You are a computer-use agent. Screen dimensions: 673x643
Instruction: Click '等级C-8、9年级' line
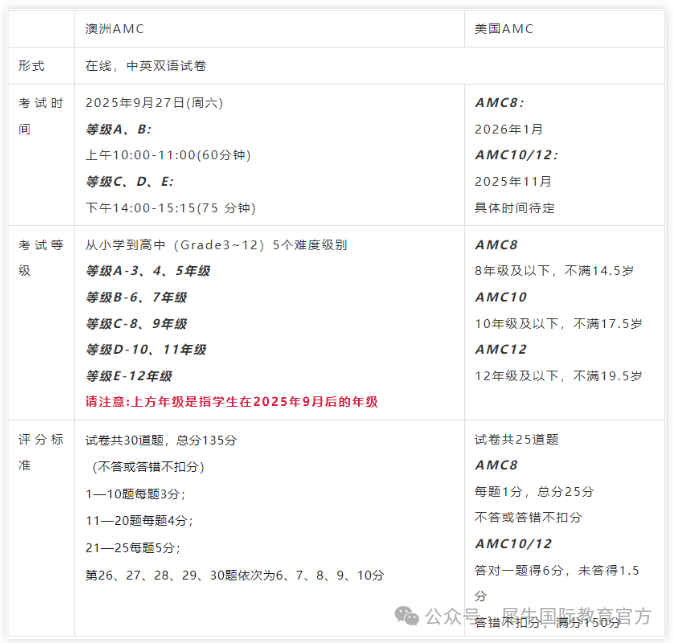136,323
